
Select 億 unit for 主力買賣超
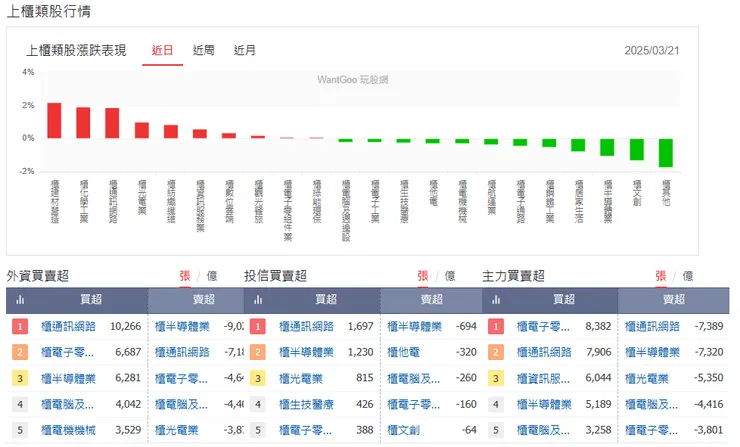[688, 276]
